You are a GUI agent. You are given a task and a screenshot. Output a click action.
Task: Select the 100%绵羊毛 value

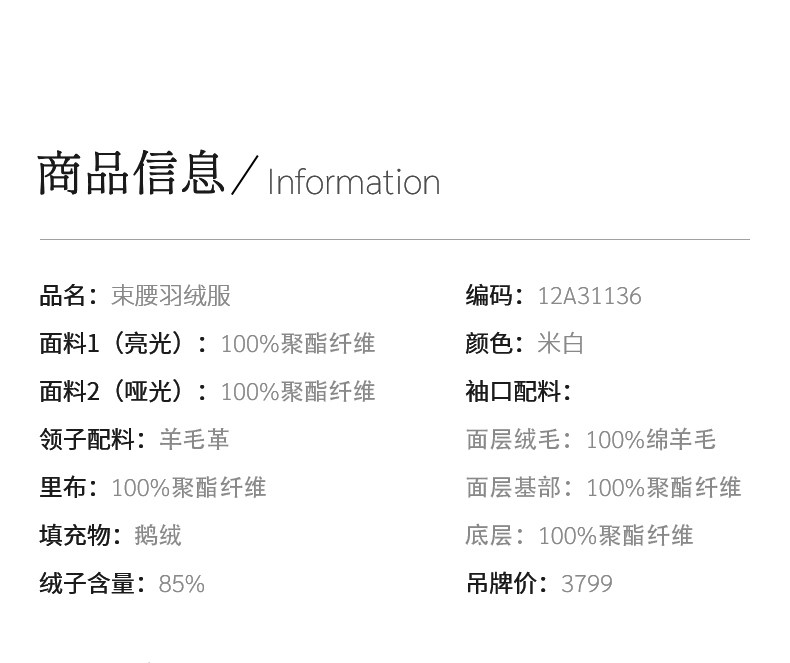tap(651, 440)
